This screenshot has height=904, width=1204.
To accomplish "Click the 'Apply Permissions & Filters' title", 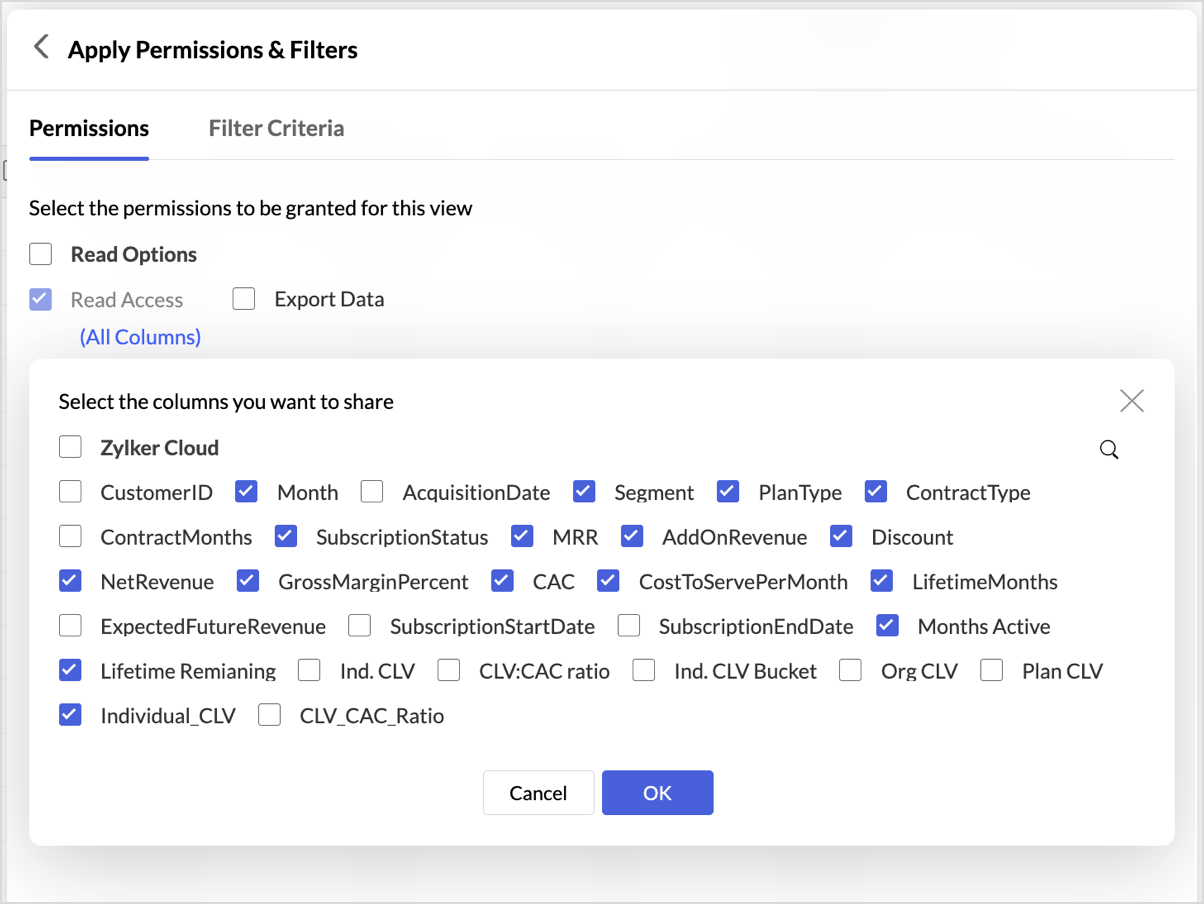I will (213, 49).
